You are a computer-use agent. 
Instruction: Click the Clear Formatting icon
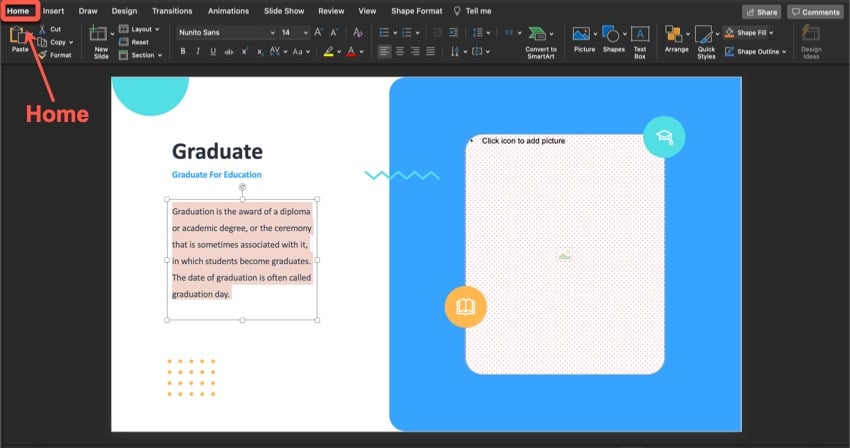point(358,33)
